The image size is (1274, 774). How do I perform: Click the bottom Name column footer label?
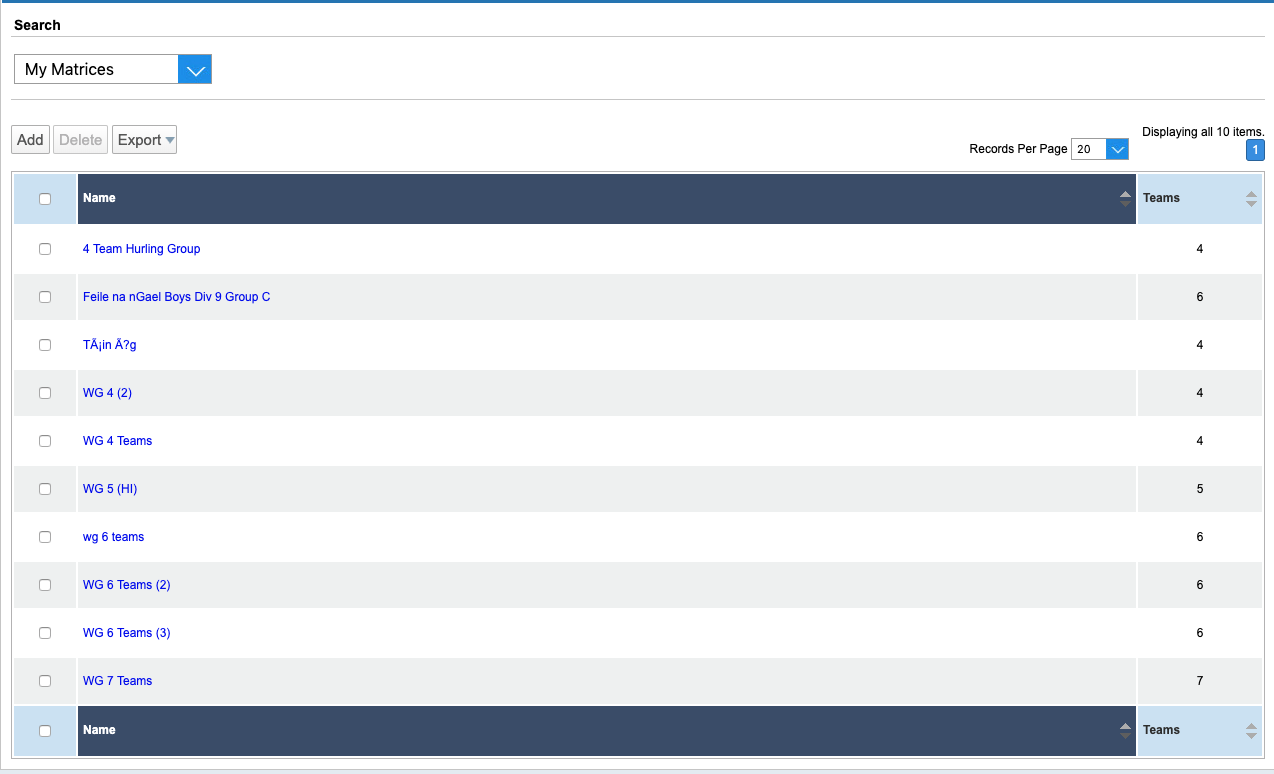click(x=99, y=730)
